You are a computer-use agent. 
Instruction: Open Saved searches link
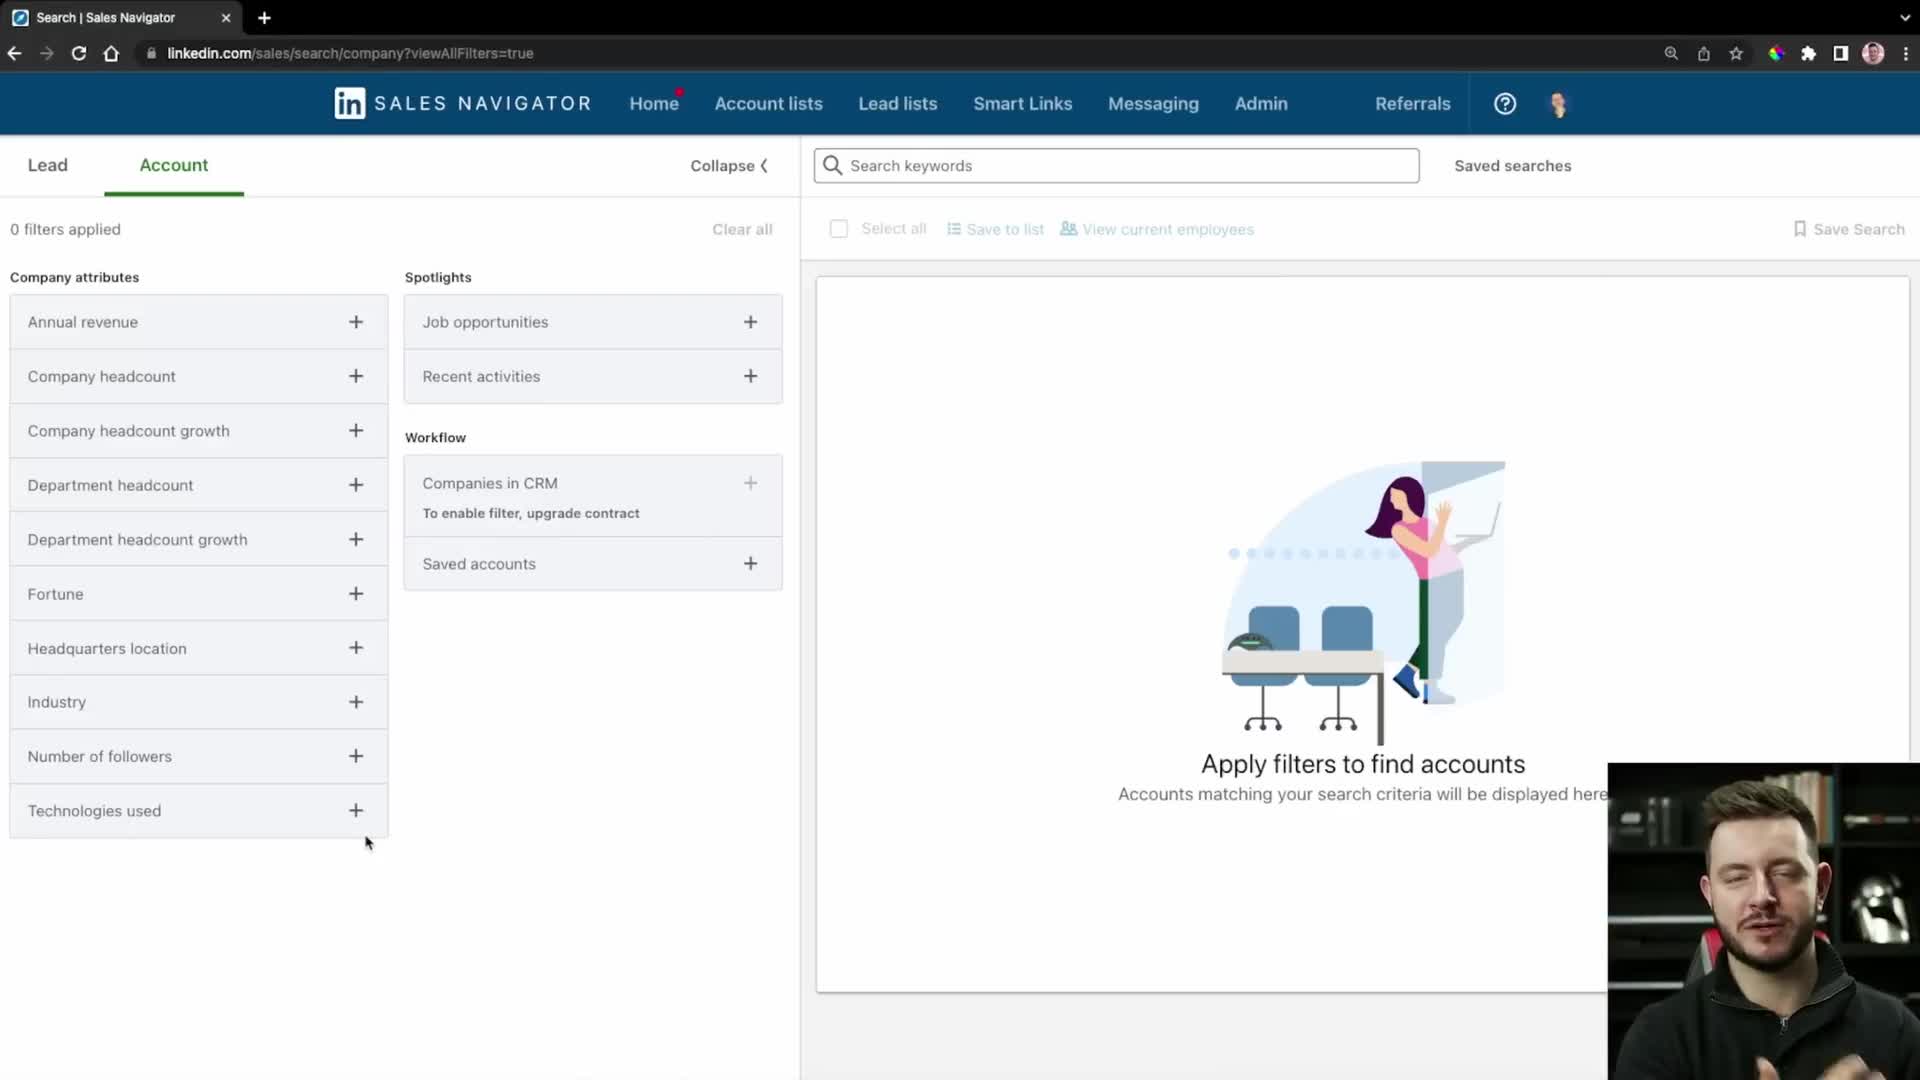(1512, 166)
